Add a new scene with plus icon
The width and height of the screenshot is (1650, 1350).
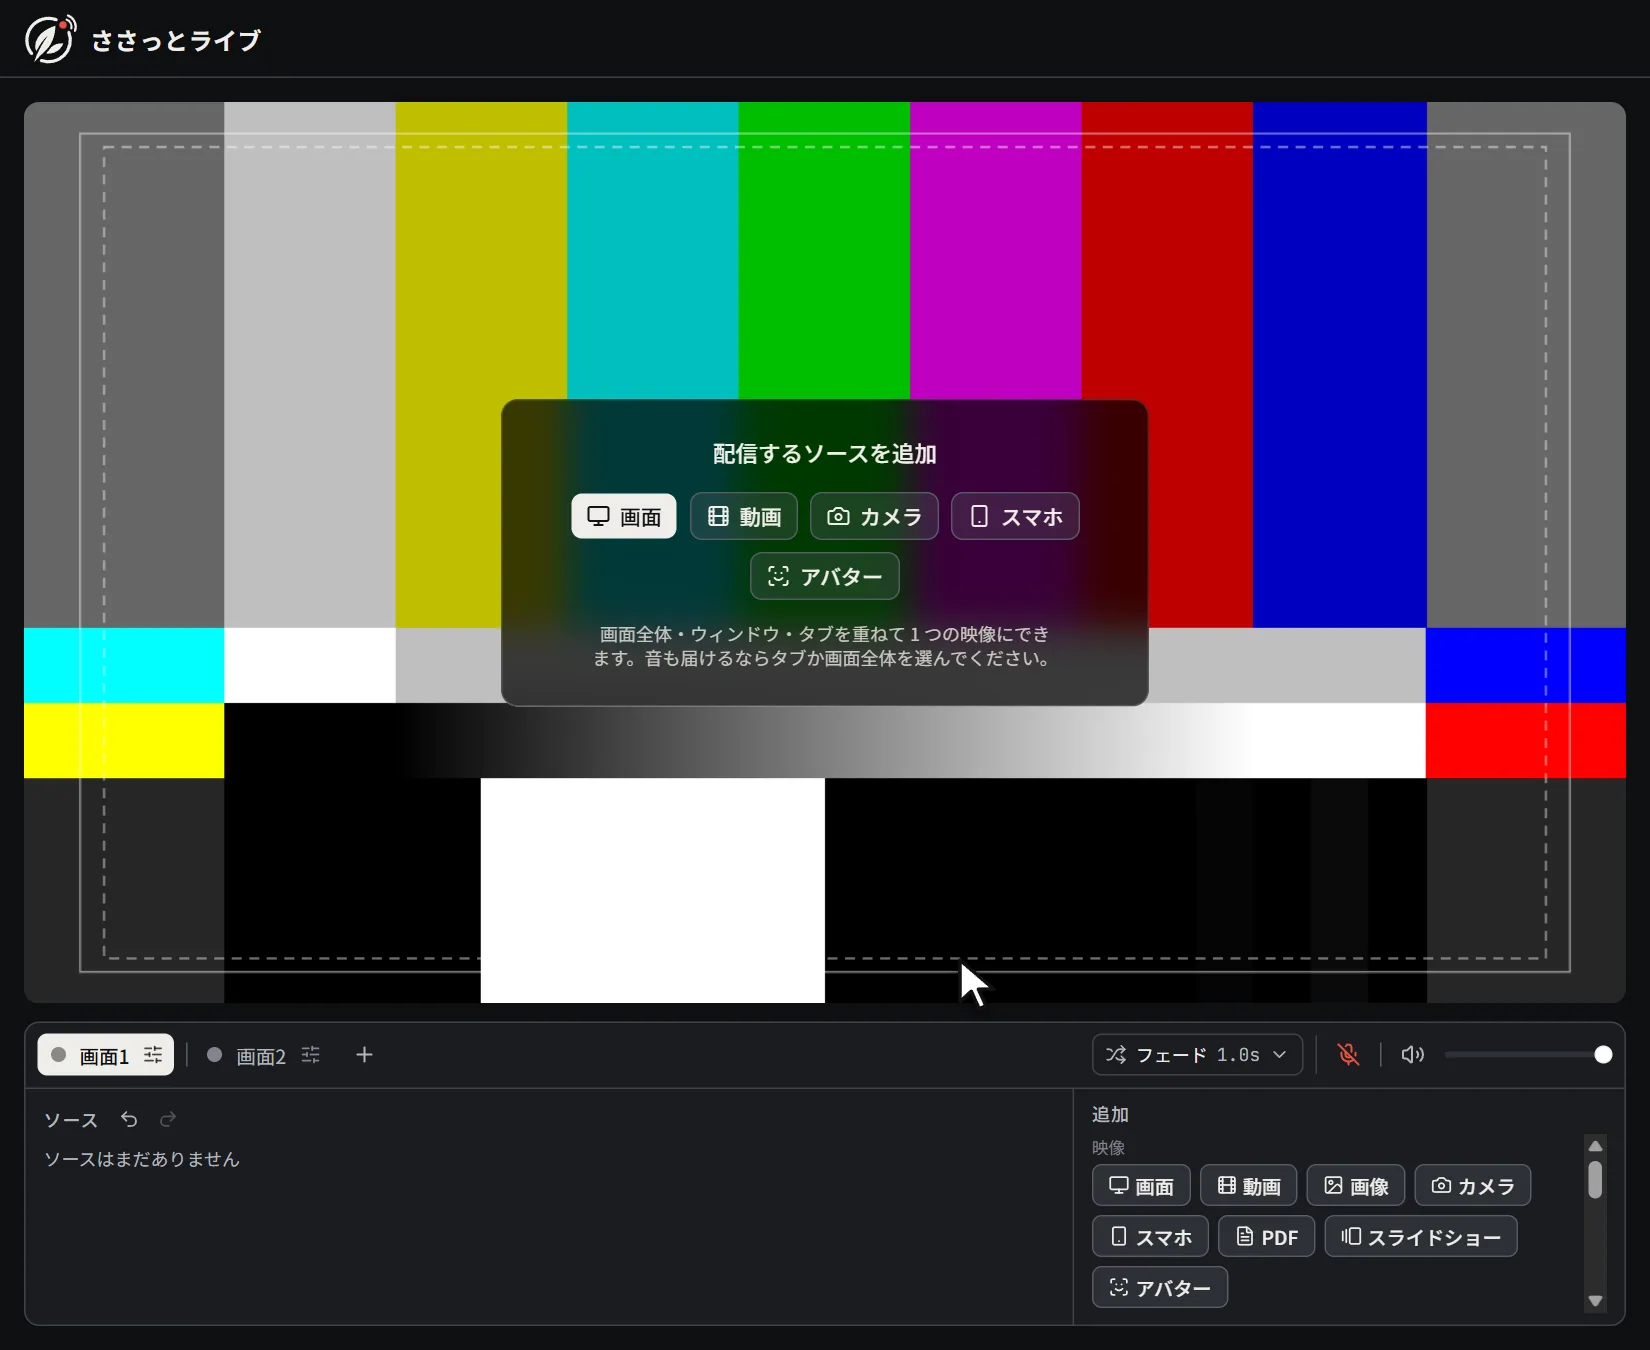click(x=364, y=1055)
